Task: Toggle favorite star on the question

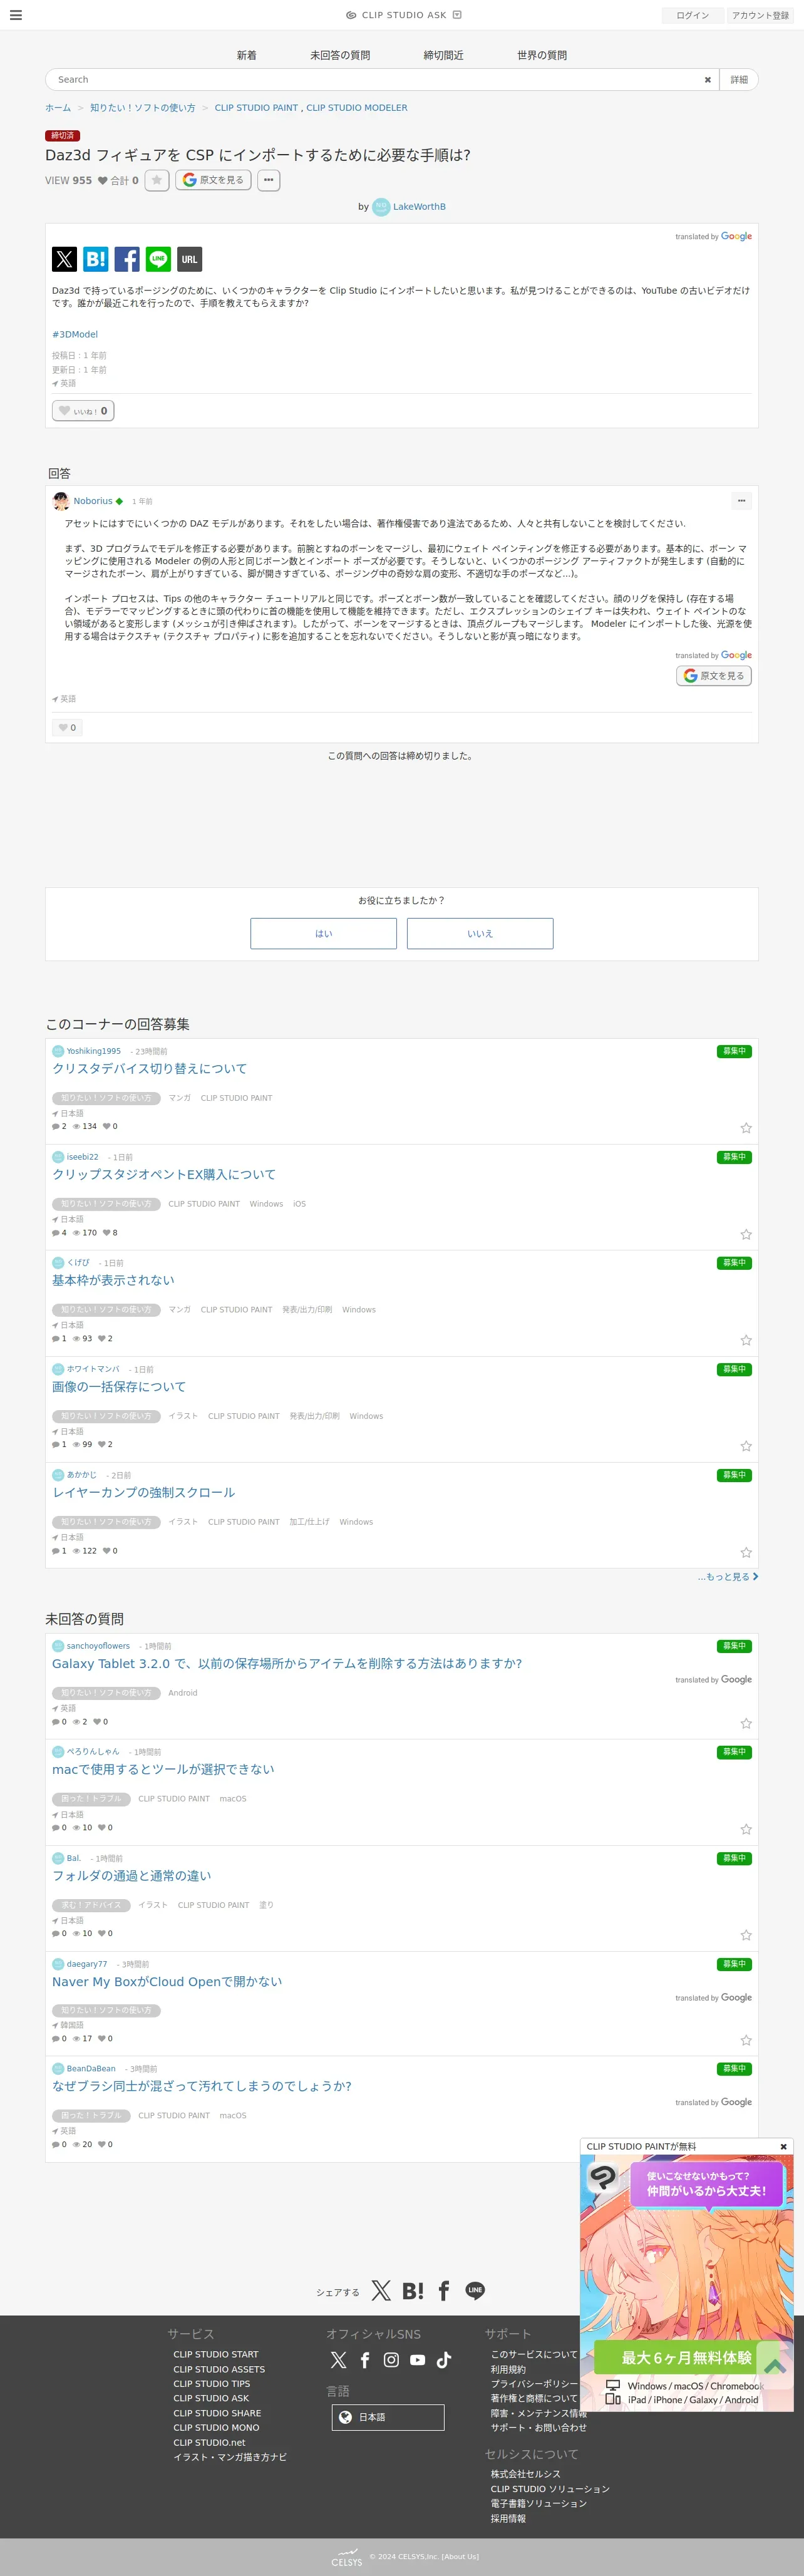Action: 156,180
